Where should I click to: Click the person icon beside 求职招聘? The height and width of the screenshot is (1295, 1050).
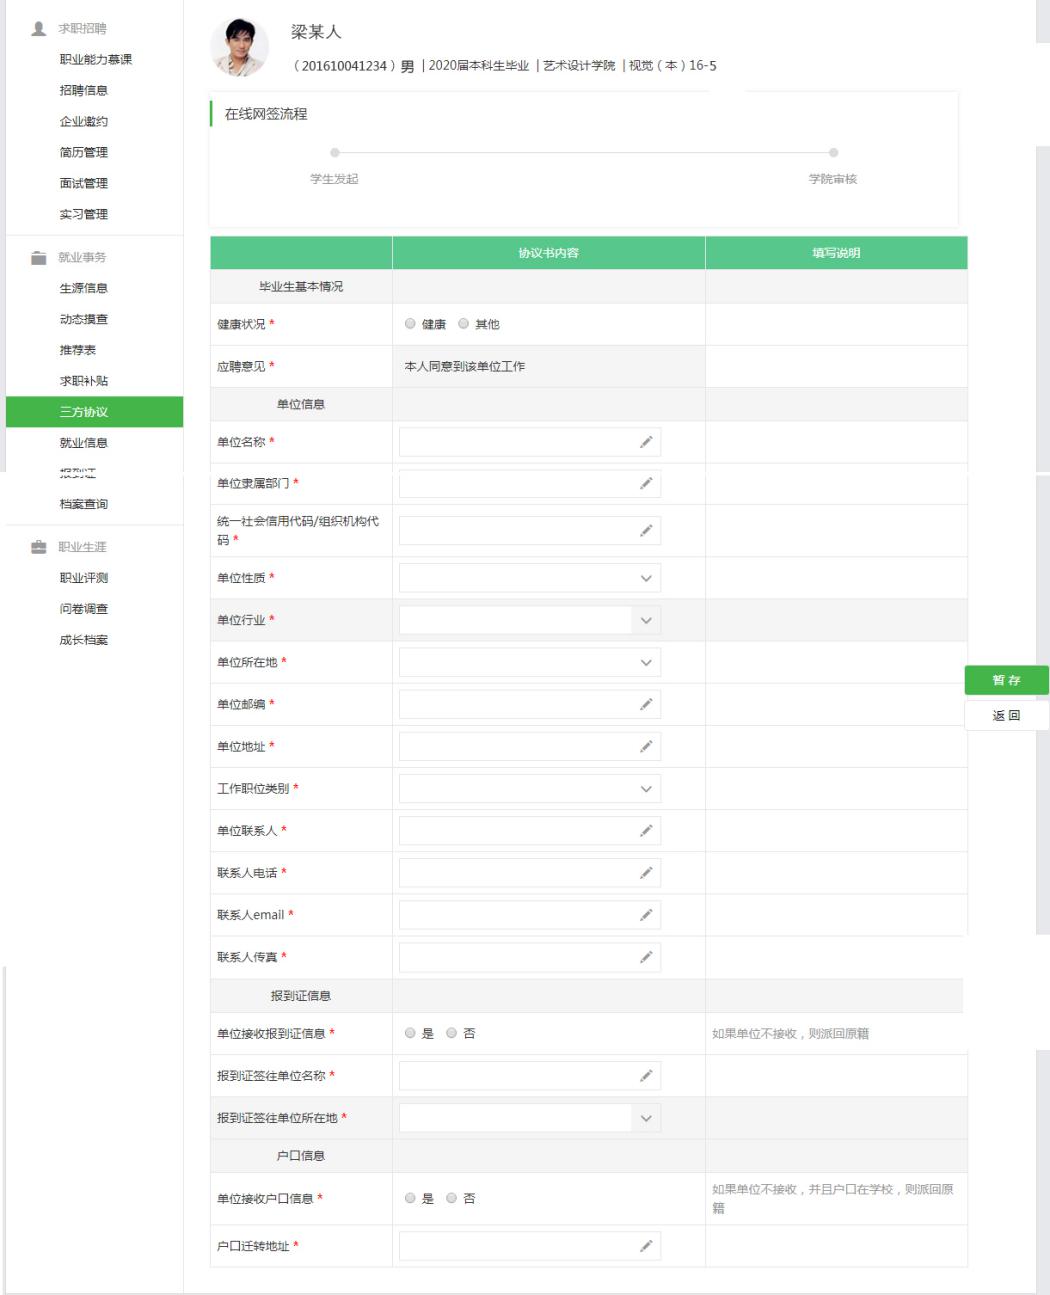pyautogui.click(x=39, y=29)
